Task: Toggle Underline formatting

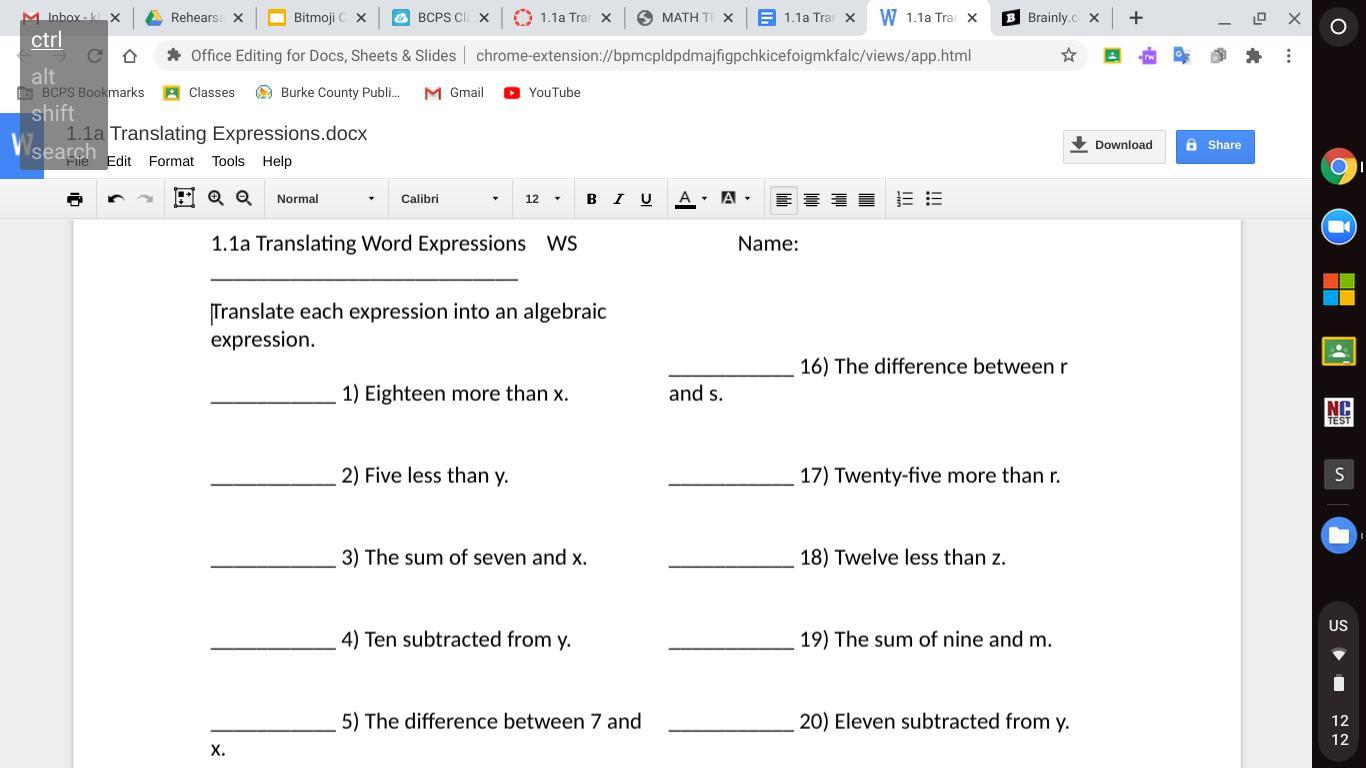Action: pyautogui.click(x=646, y=199)
